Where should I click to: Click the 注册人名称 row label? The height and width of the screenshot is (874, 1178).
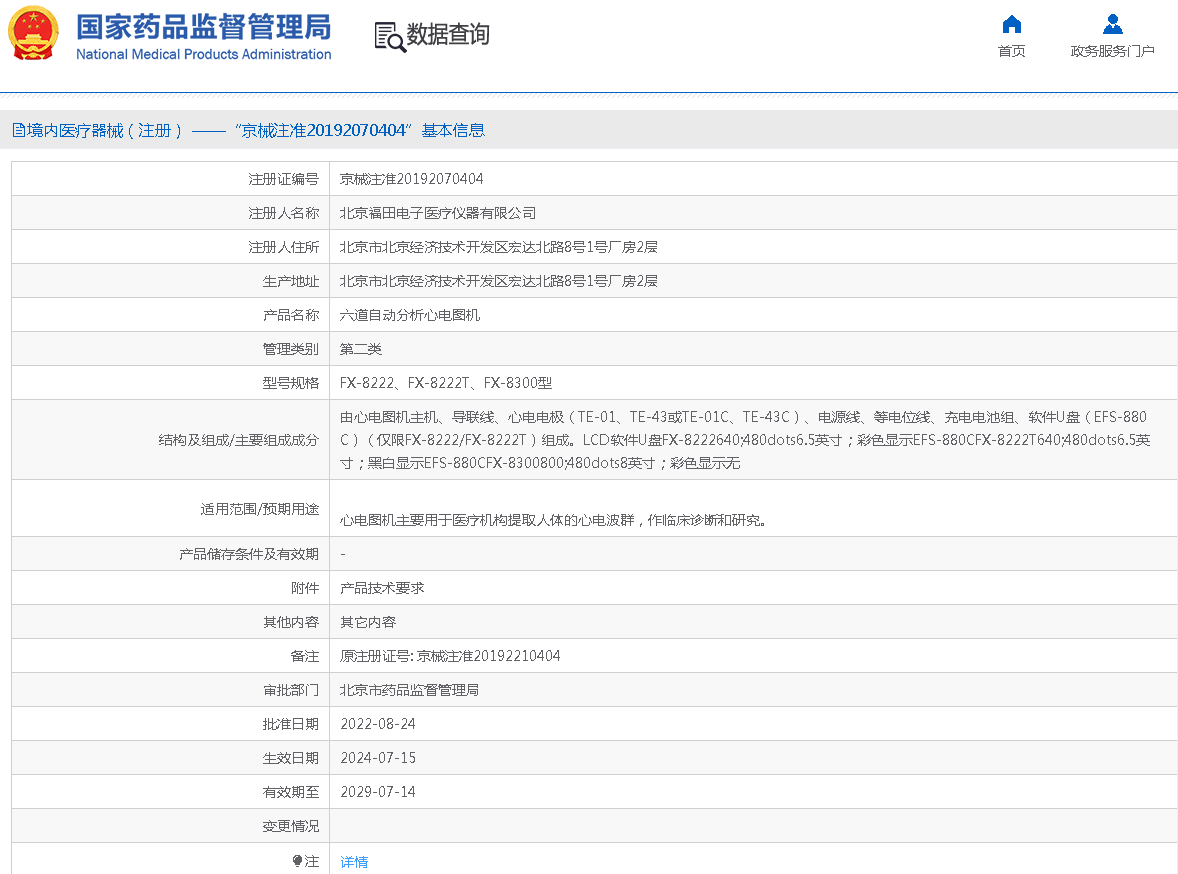pos(283,213)
